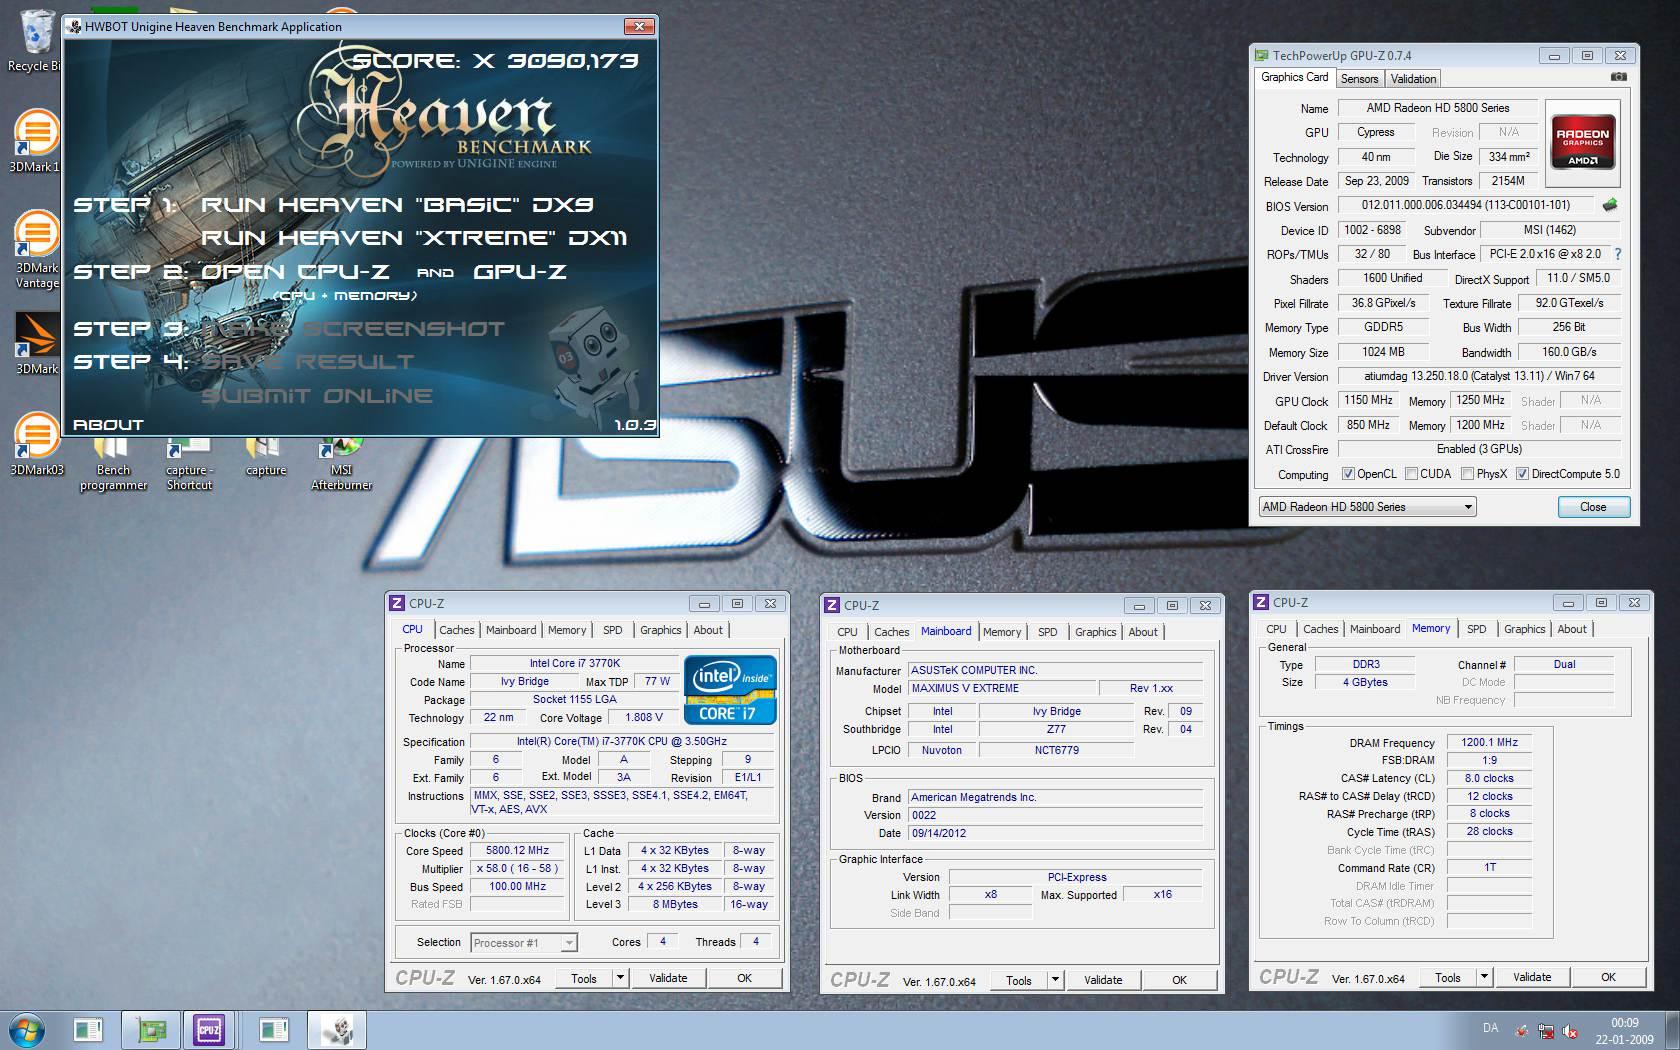Open the AMD Radeon HD 5800 Series dropdown

point(1367,507)
